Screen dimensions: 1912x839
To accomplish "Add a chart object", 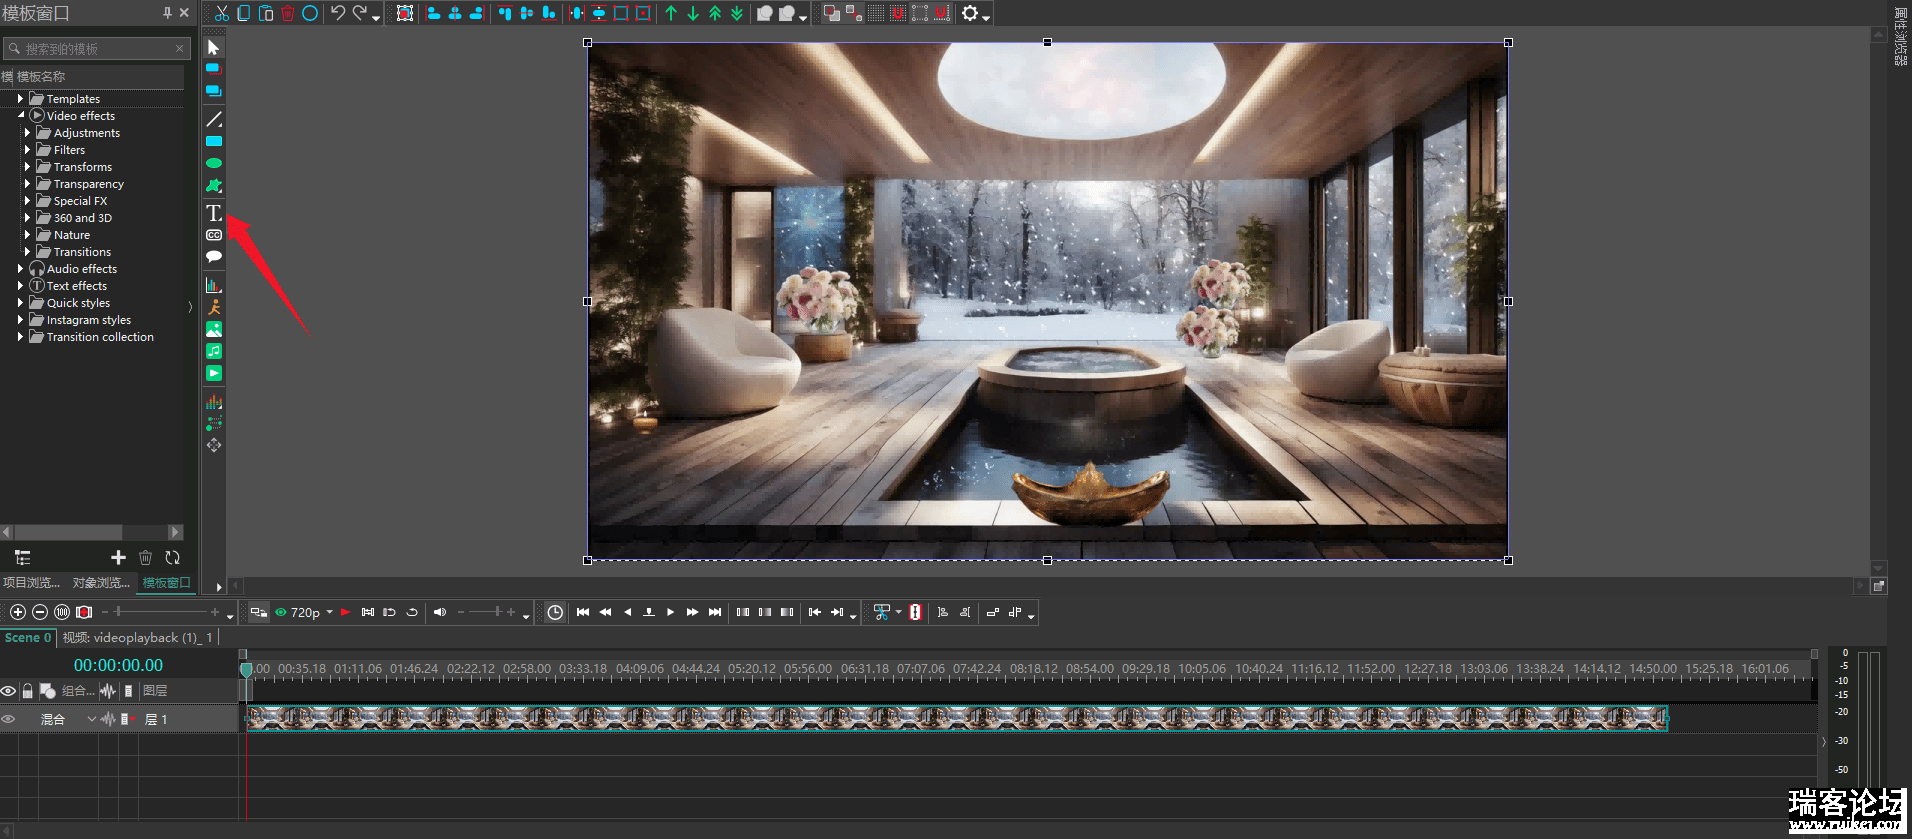I will point(214,285).
